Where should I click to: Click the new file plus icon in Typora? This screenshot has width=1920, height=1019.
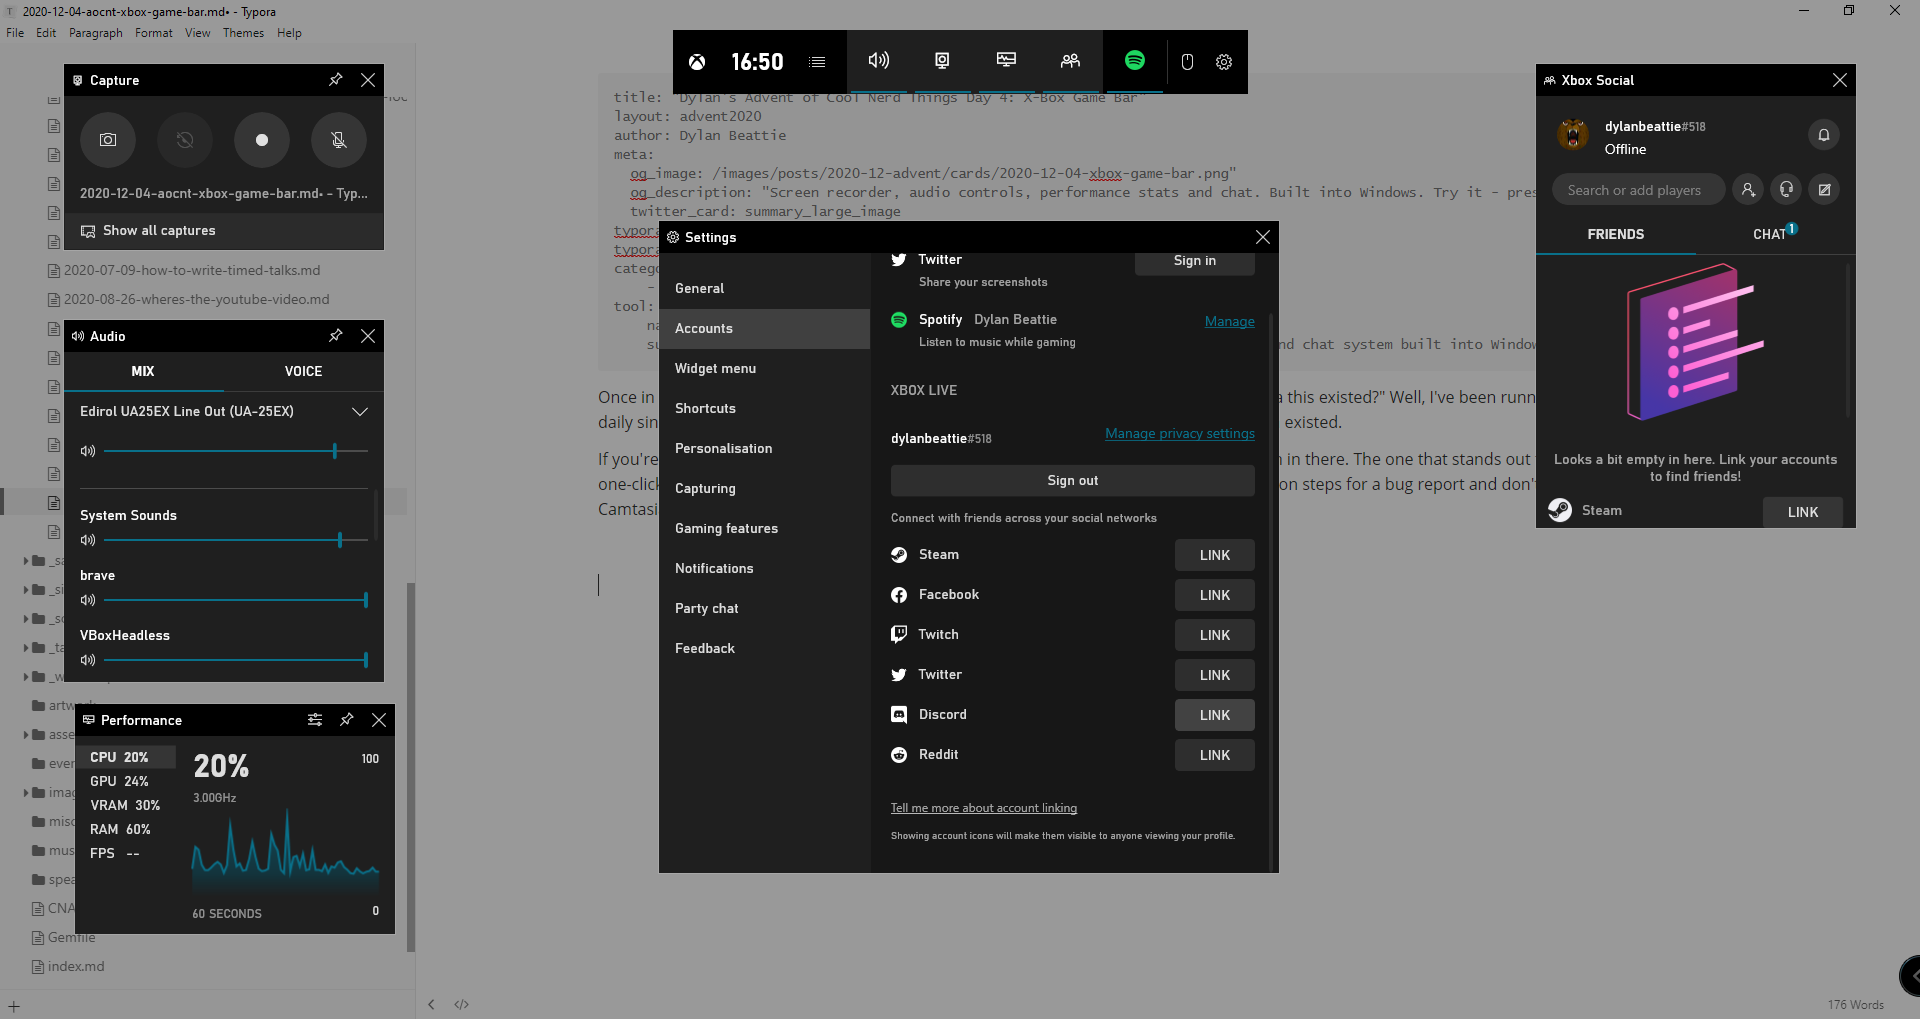[x=14, y=1006]
